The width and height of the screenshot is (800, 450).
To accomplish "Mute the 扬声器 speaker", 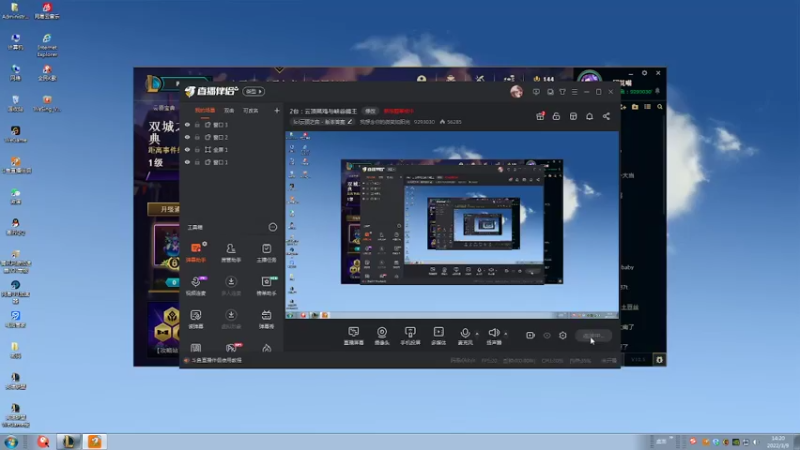I will pyautogui.click(x=493, y=336).
